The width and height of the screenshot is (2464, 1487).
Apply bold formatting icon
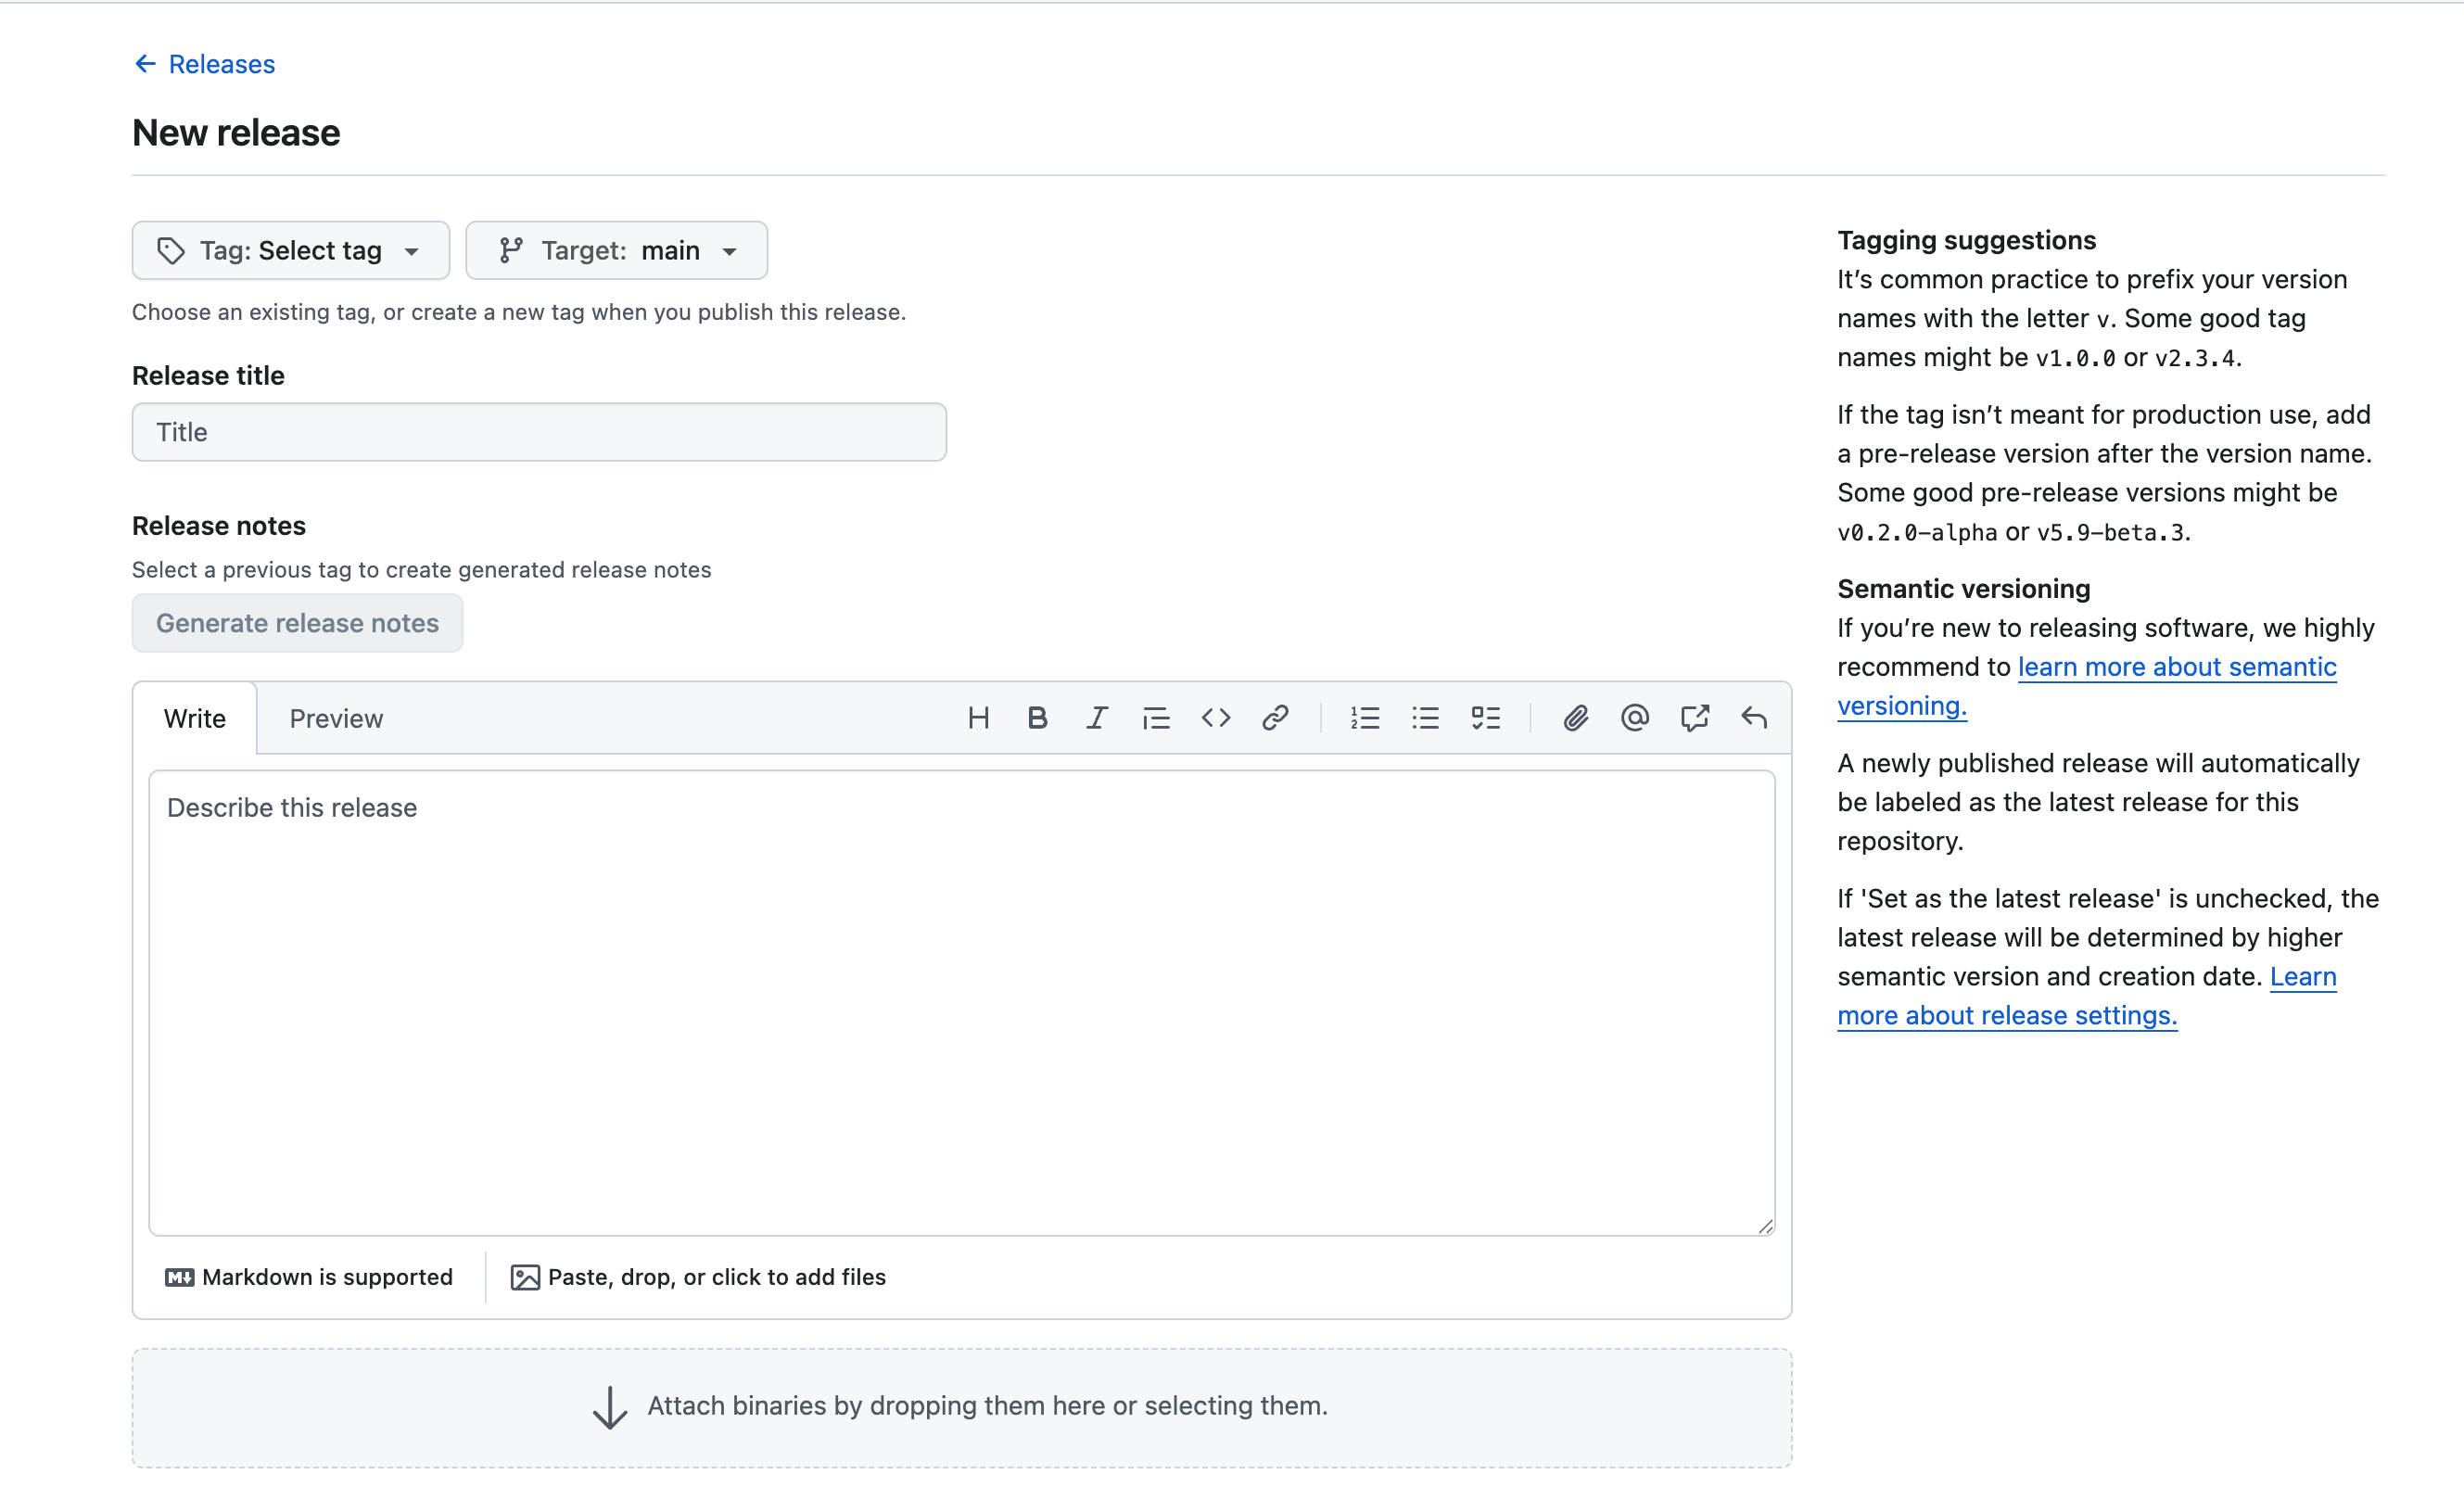point(1037,718)
